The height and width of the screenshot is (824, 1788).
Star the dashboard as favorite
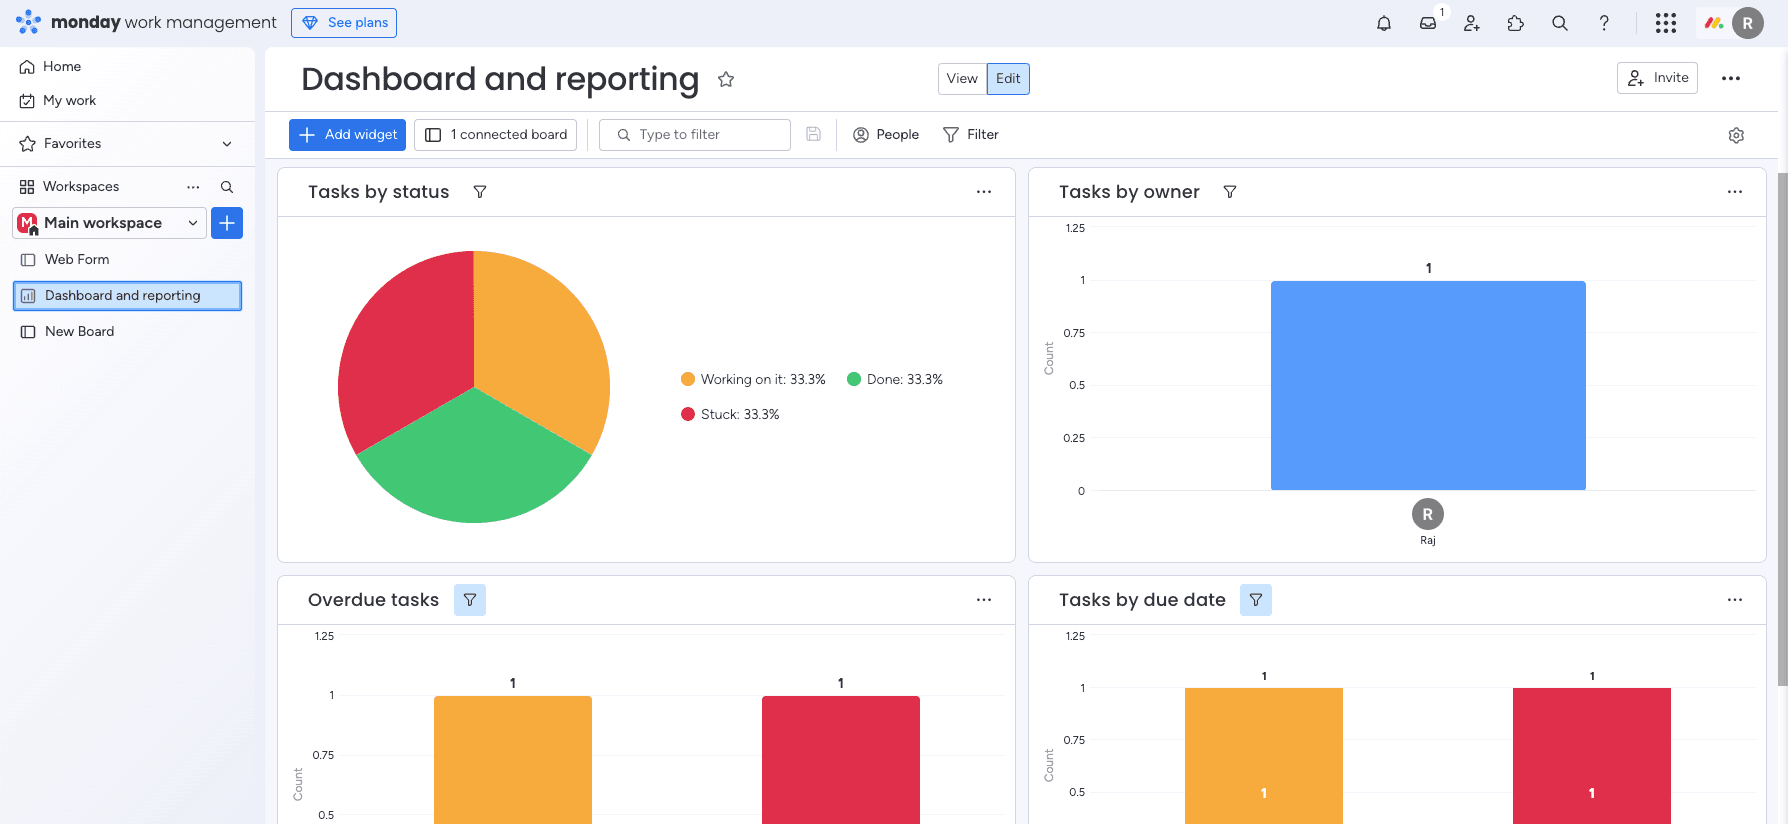726,79
